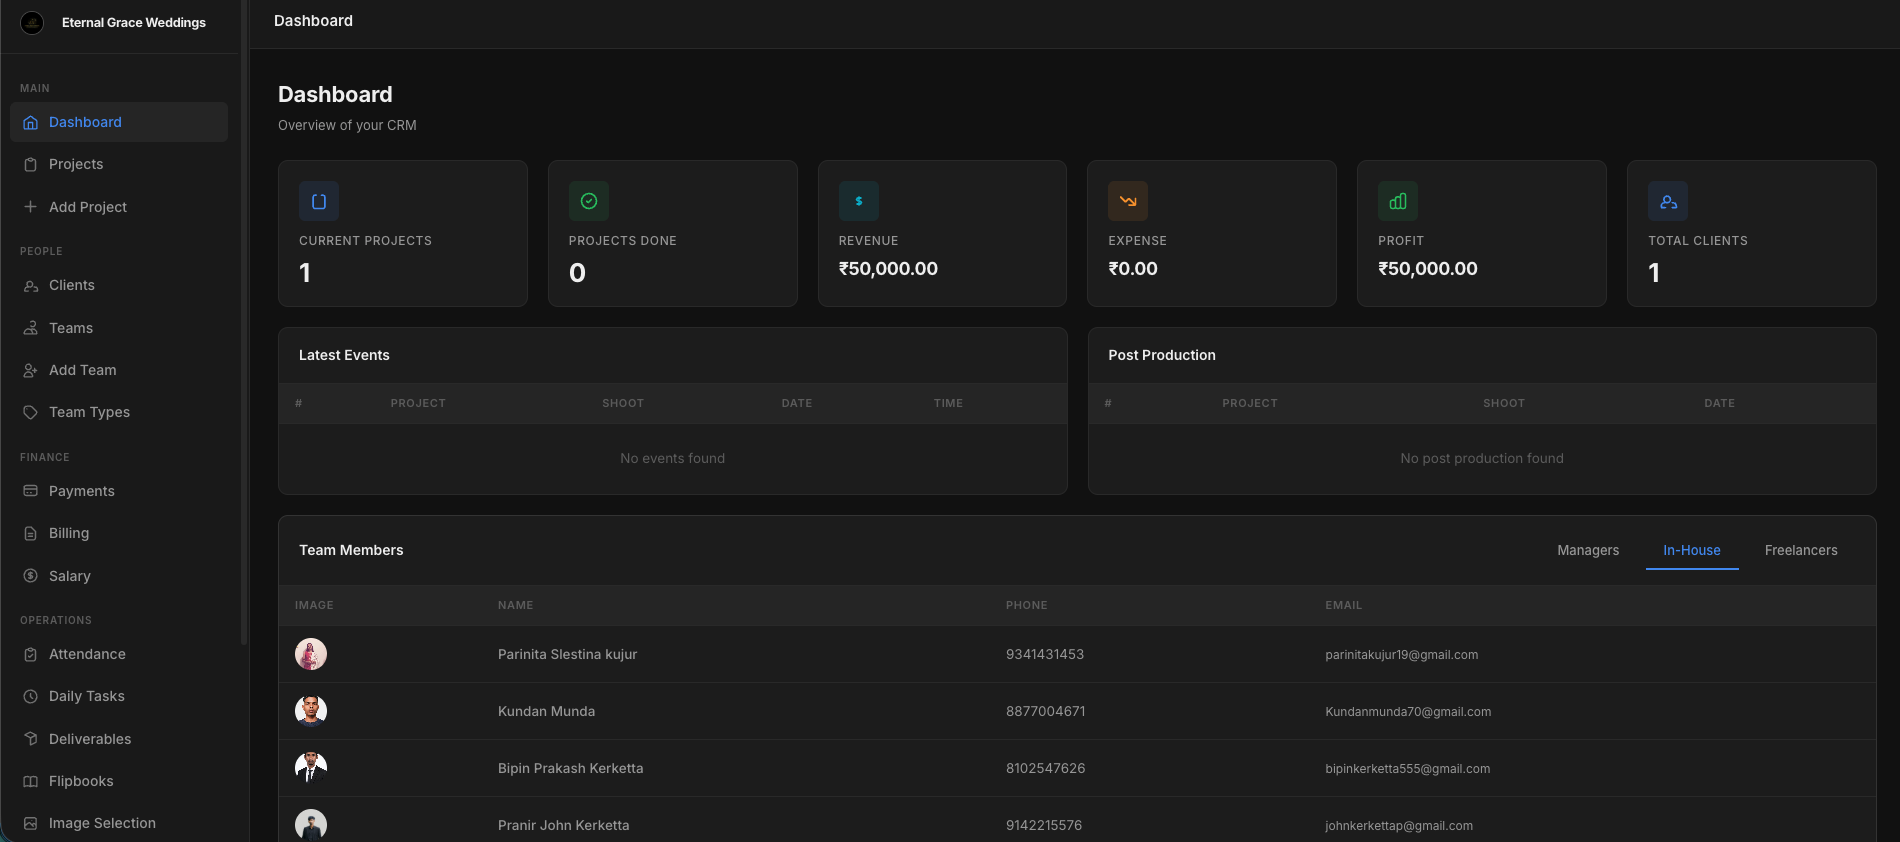Click the Projects Done checkmark icon
This screenshot has height=842, width=1900.
click(589, 201)
